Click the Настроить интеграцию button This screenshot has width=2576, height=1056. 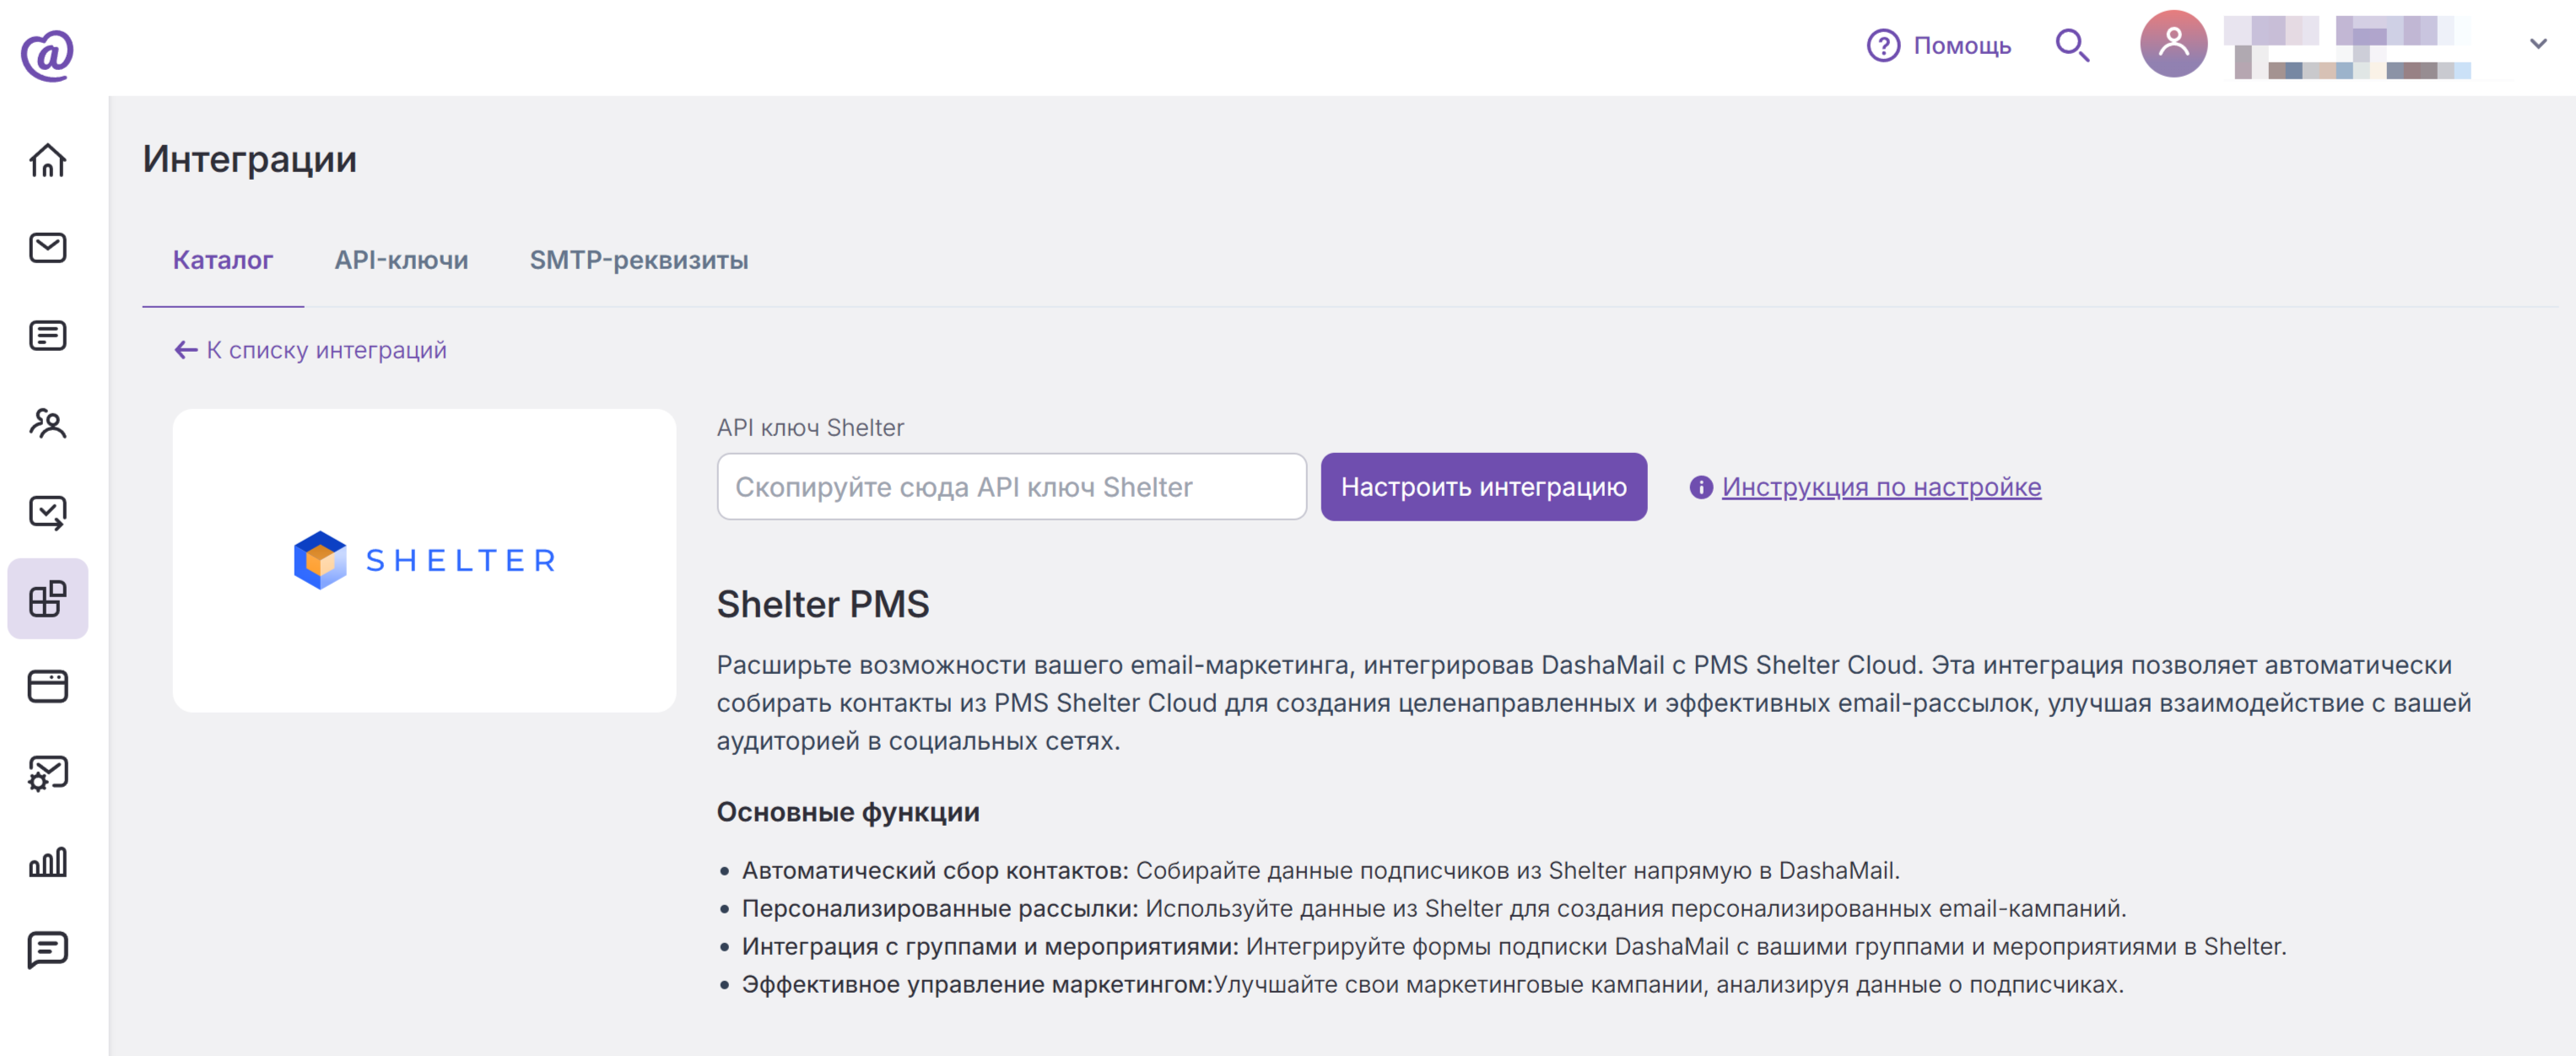click(x=1483, y=487)
